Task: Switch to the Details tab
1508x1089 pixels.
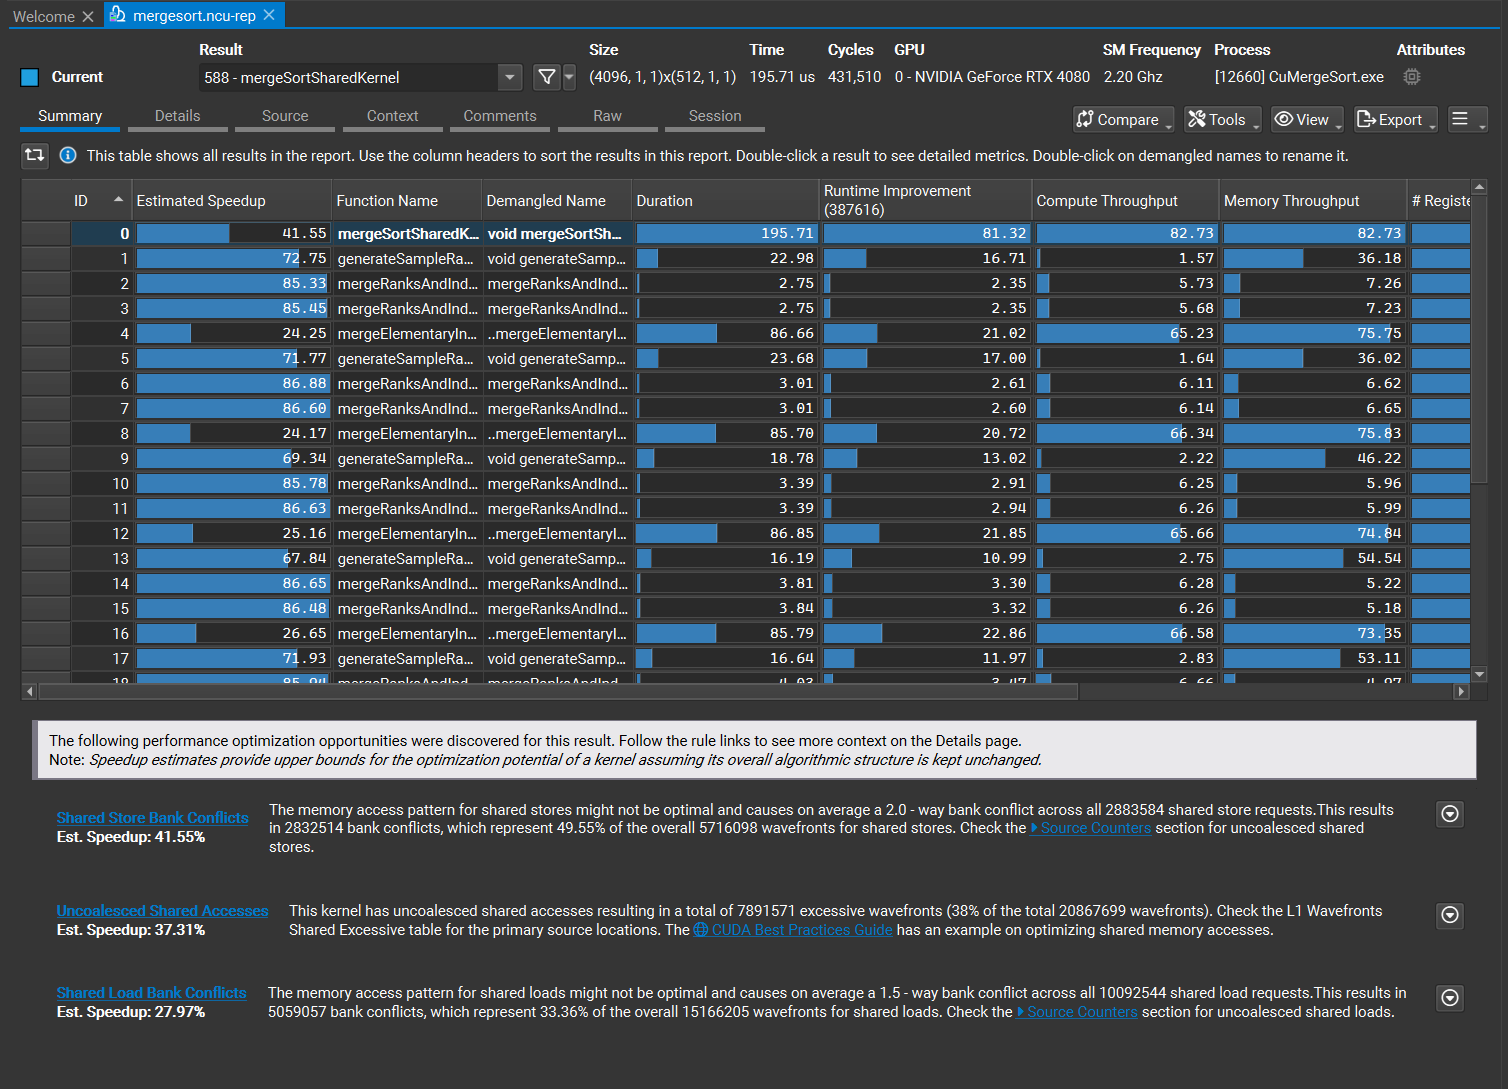Action: 177,116
